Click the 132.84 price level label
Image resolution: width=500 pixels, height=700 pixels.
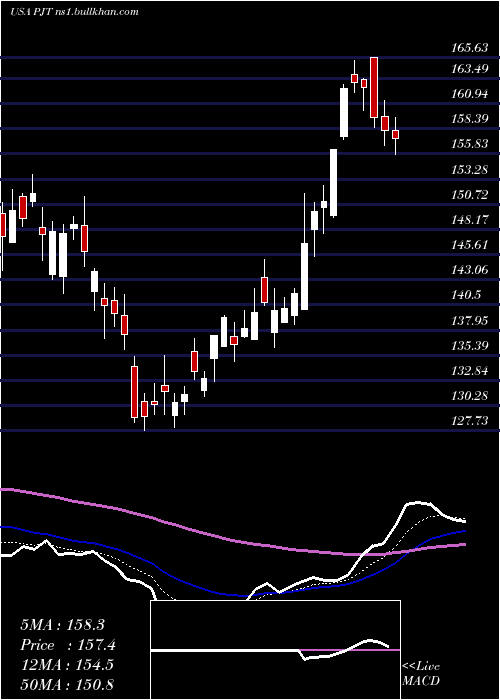[x=470, y=371]
